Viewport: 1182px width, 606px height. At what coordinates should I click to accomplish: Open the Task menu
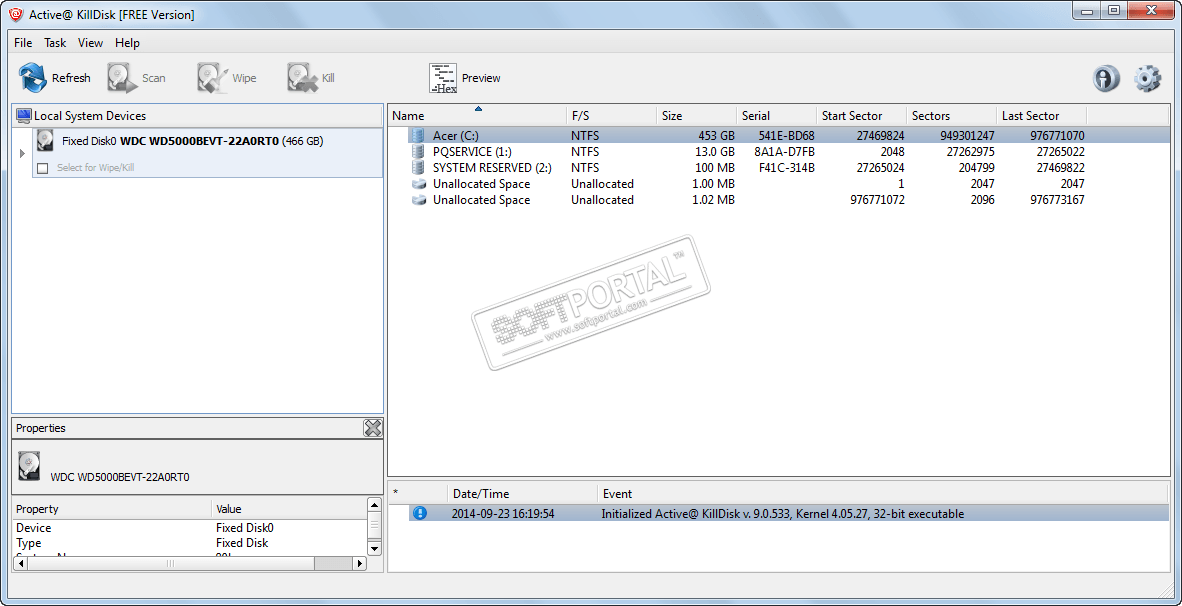pyautogui.click(x=55, y=43)
